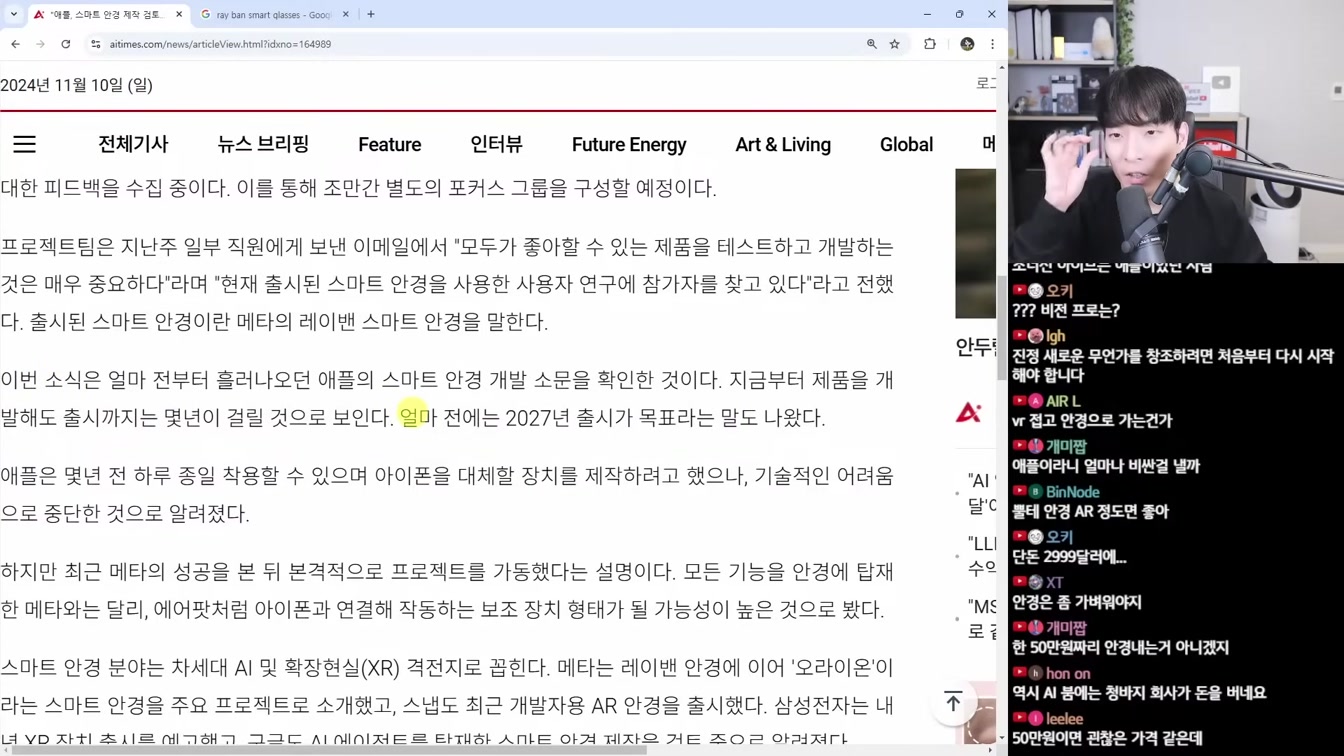
Task: Click the chat username 'lgh'
Action: click(x=1055, y=336)
